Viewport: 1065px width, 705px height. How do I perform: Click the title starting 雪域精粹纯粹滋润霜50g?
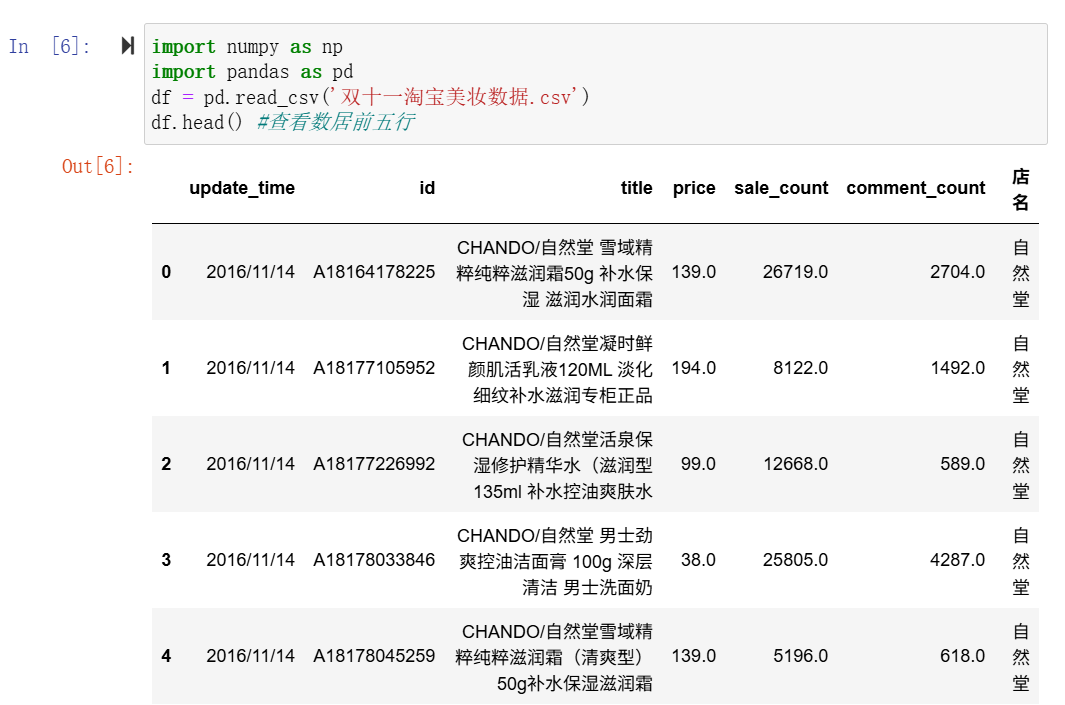(x=554, y=273)
